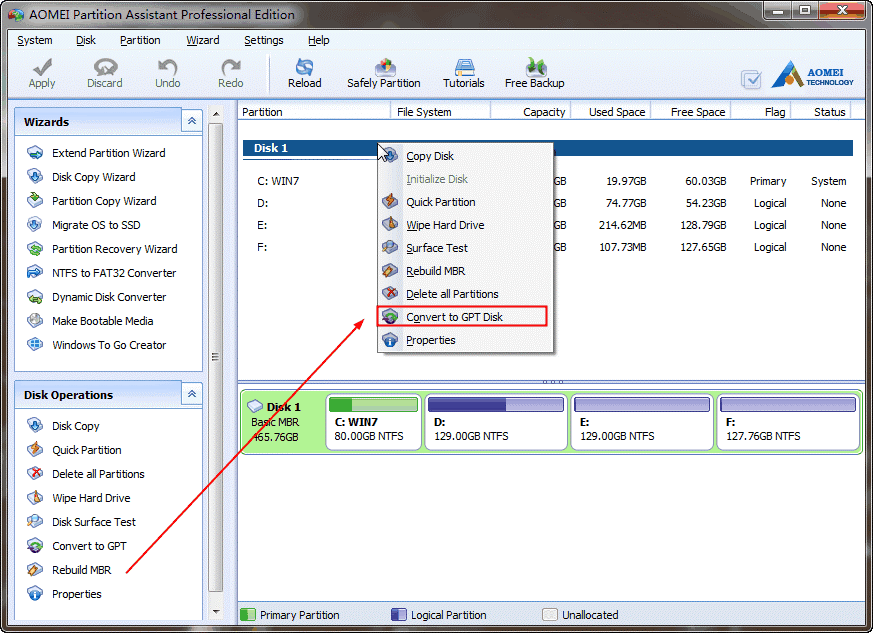Image resolution: width=873 pixels, height=633 pixels.
Task: Click the Discard toolbar icon
Action: (105, 67)
